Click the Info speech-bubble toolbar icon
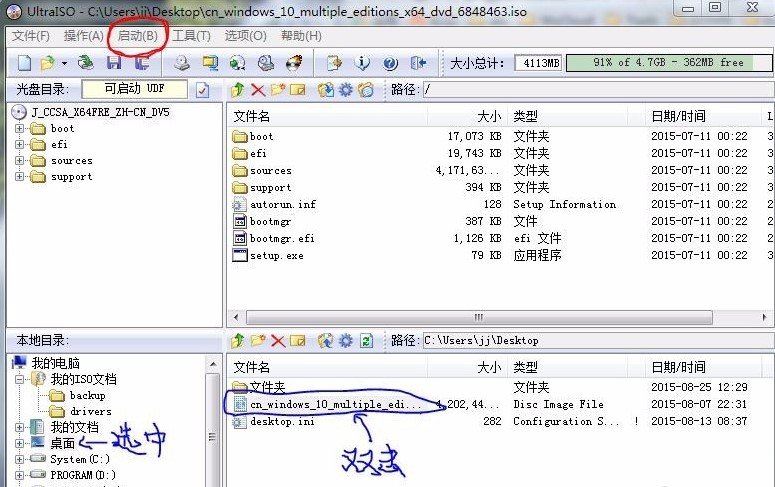 362,63
